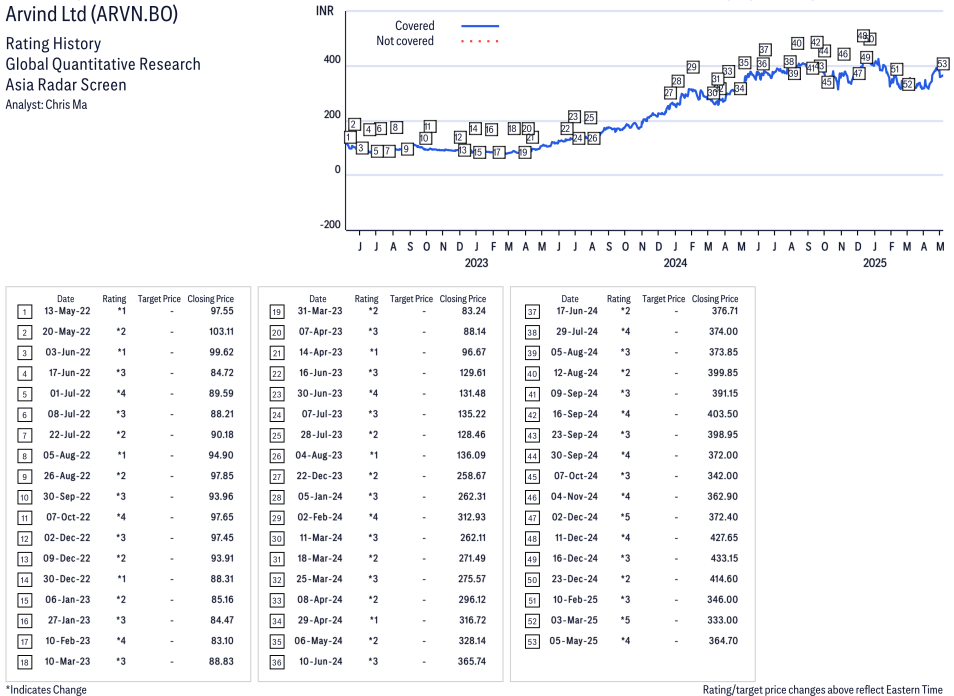The height and width of the screenshot is (696, 954).
Task: Click chart marker 25
Action: pos(590,117)
